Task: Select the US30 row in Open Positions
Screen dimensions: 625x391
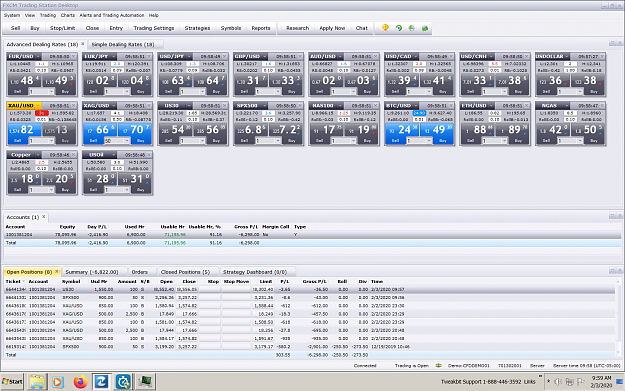Action: (309, 289)
